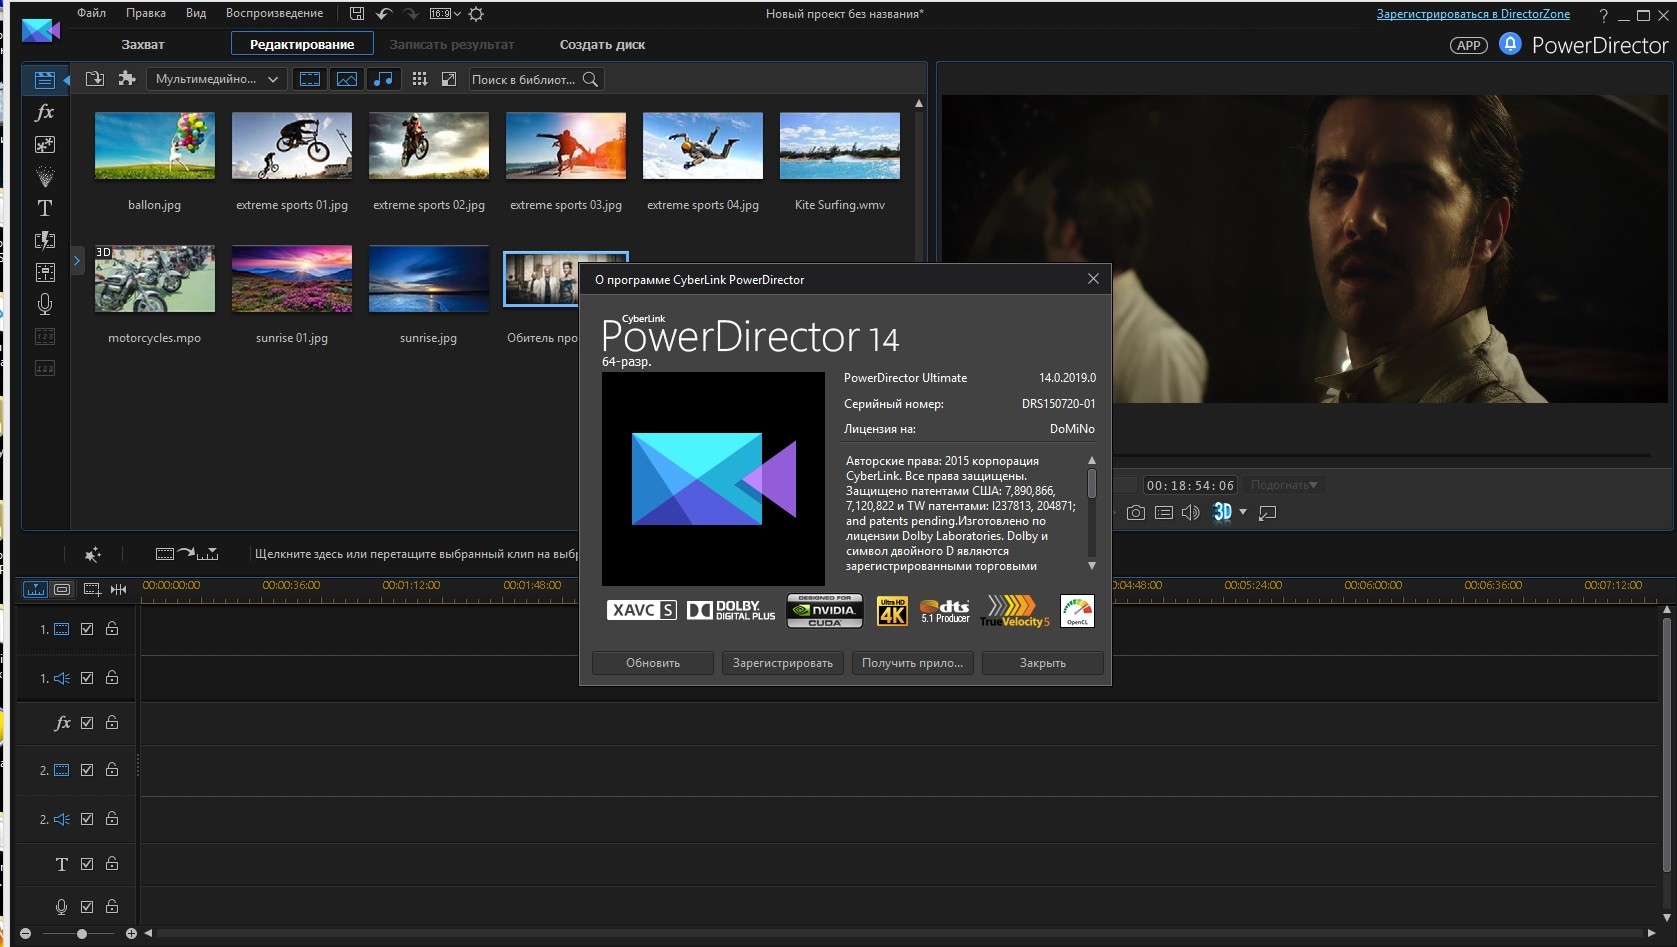Open the Title room (T) in sidebar
1677x947 pixels.
point(45,208)
